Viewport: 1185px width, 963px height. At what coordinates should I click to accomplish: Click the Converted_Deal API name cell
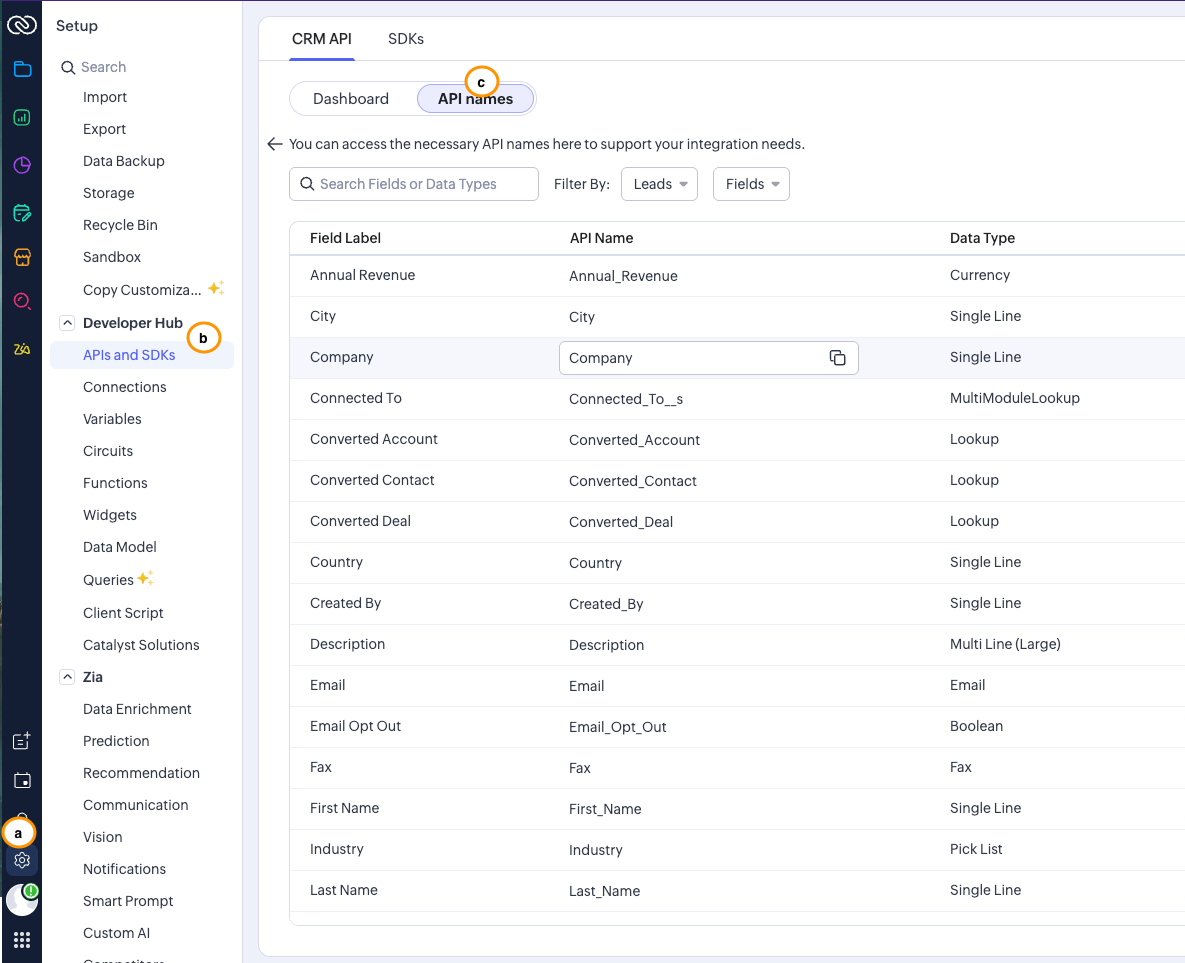620,522
